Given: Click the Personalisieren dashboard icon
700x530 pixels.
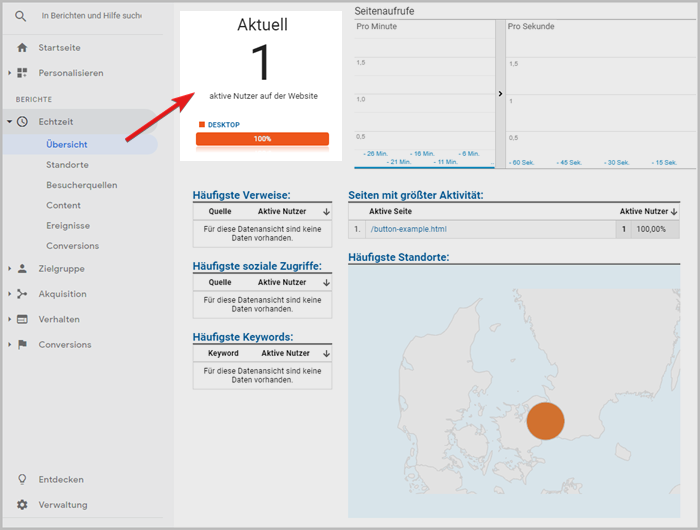Looking at the screenshot, I should (22, 73).
